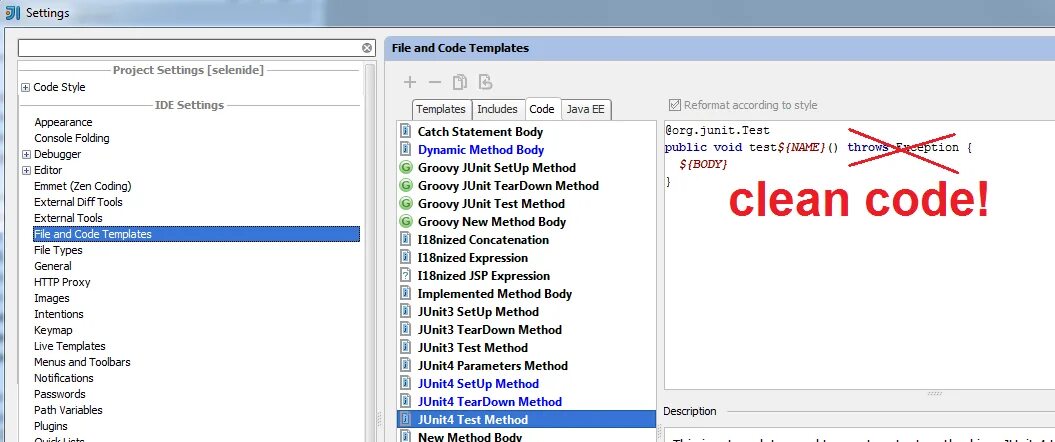Open File Types settings

pyautogui.click(x=59, y=250)
